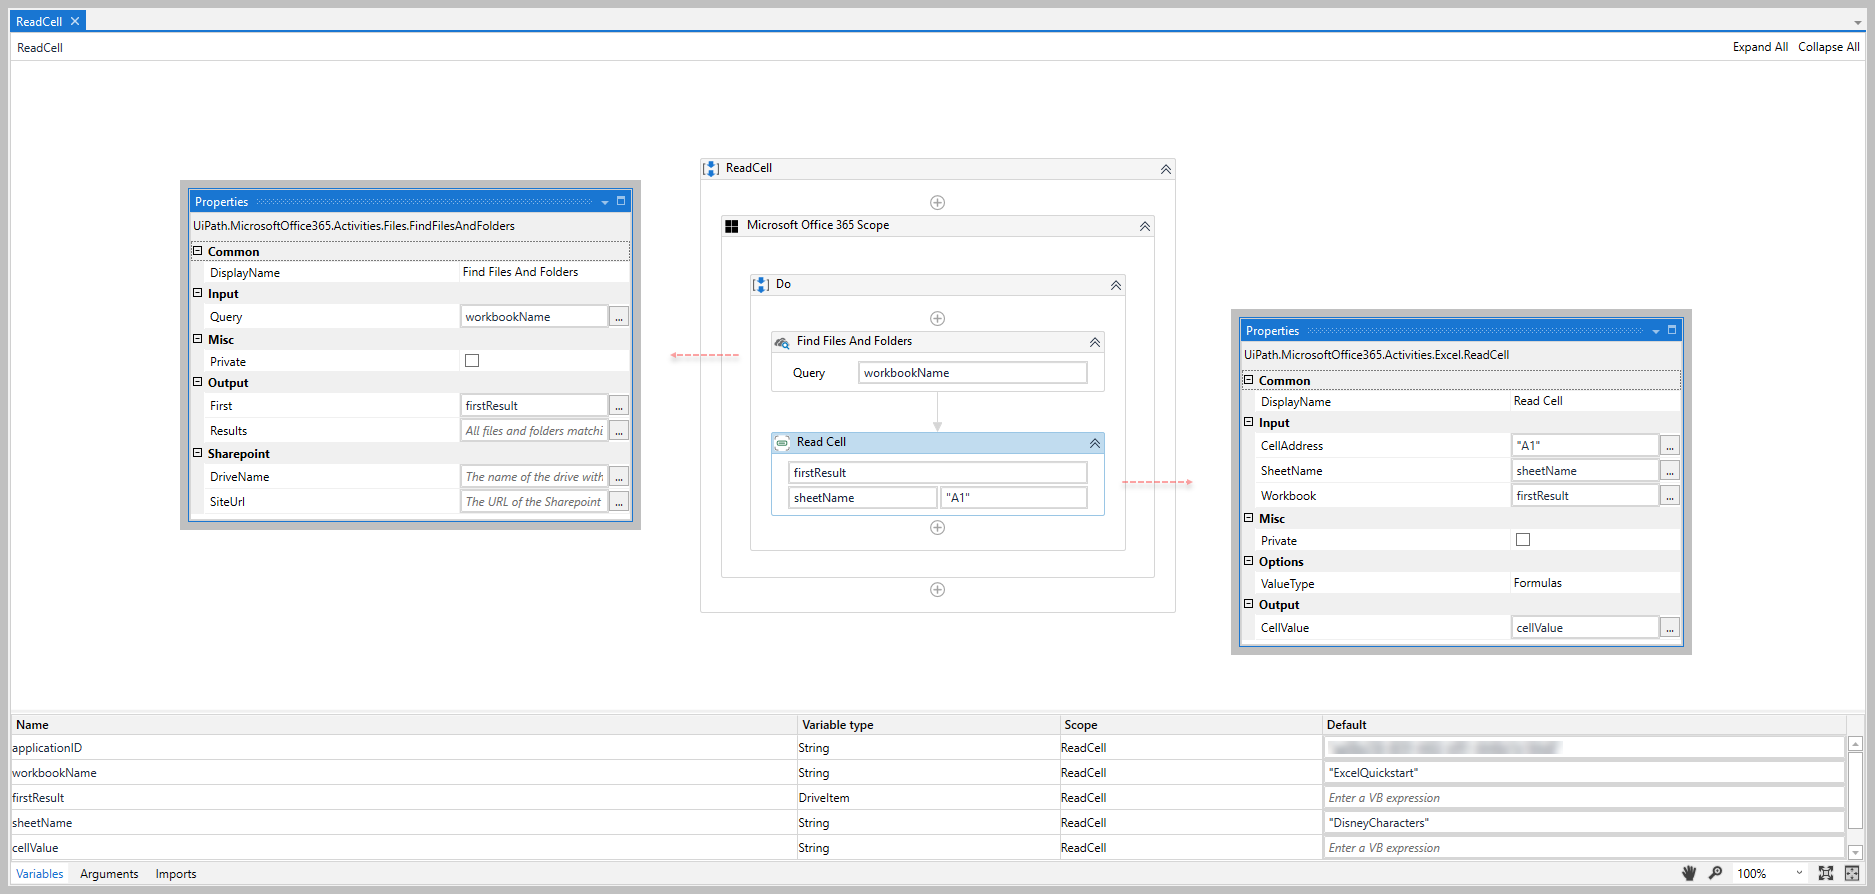The image size is (1875, 894).
Task: Click the Find Files And Folders activity icon
Action: (782, 342)
